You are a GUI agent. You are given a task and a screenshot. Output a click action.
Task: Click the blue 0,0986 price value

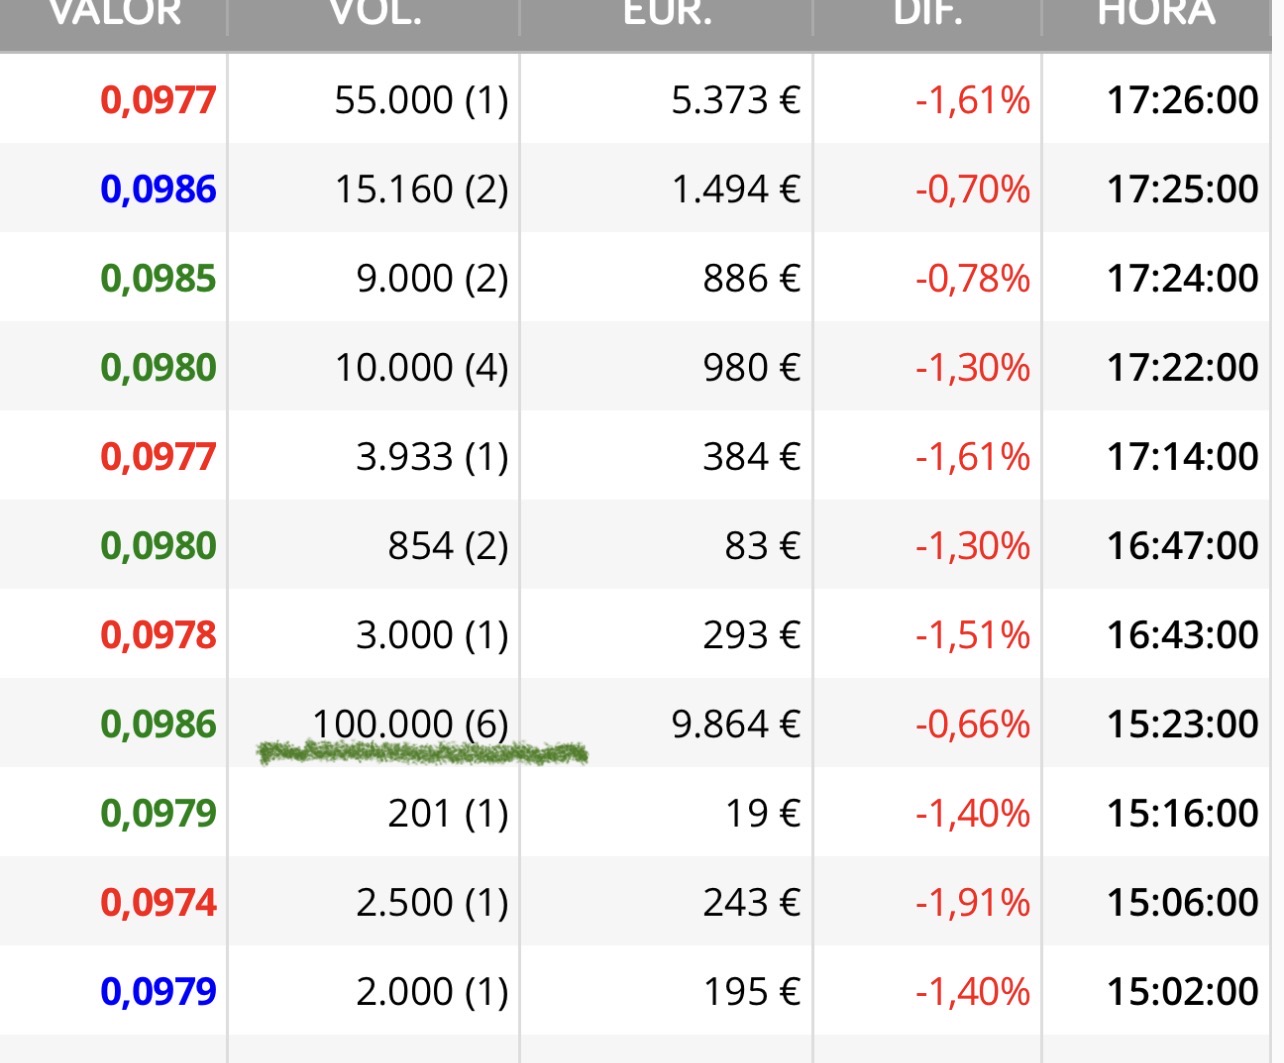[x=158, y=189]
